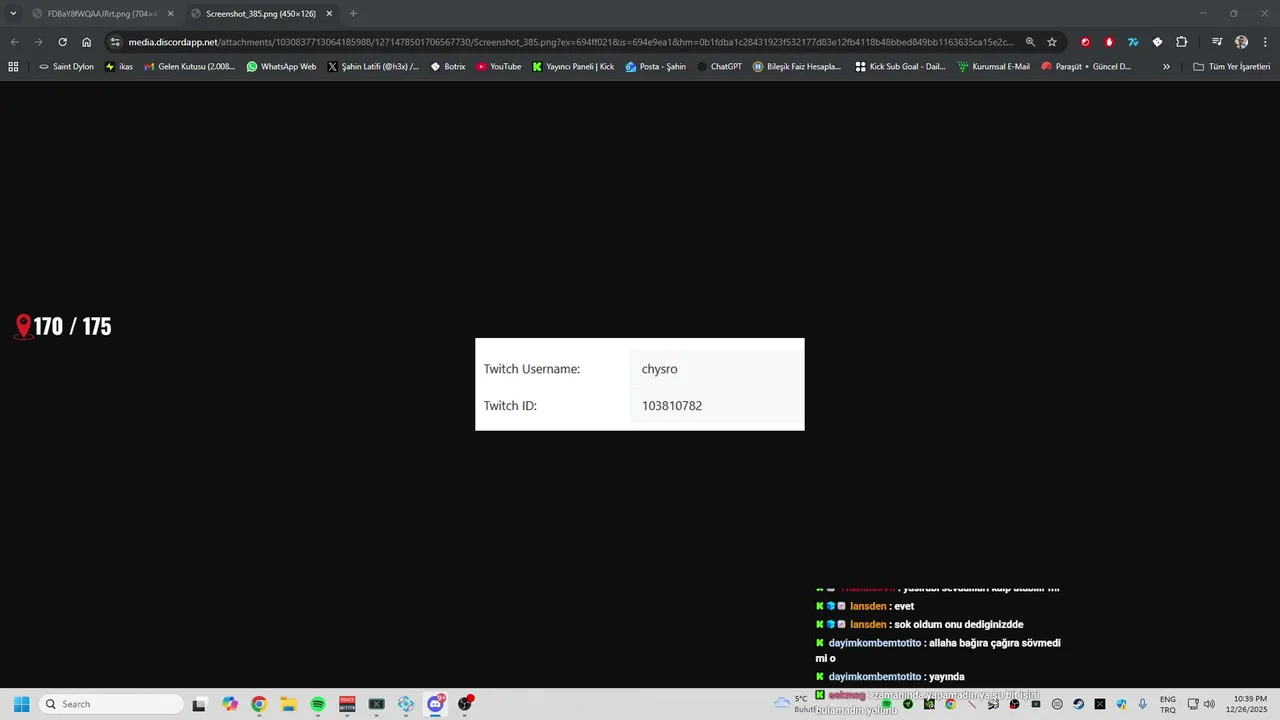The image size is (1280, 720).
Task: Click the address bar URL field
Action: tap(570, 42)
